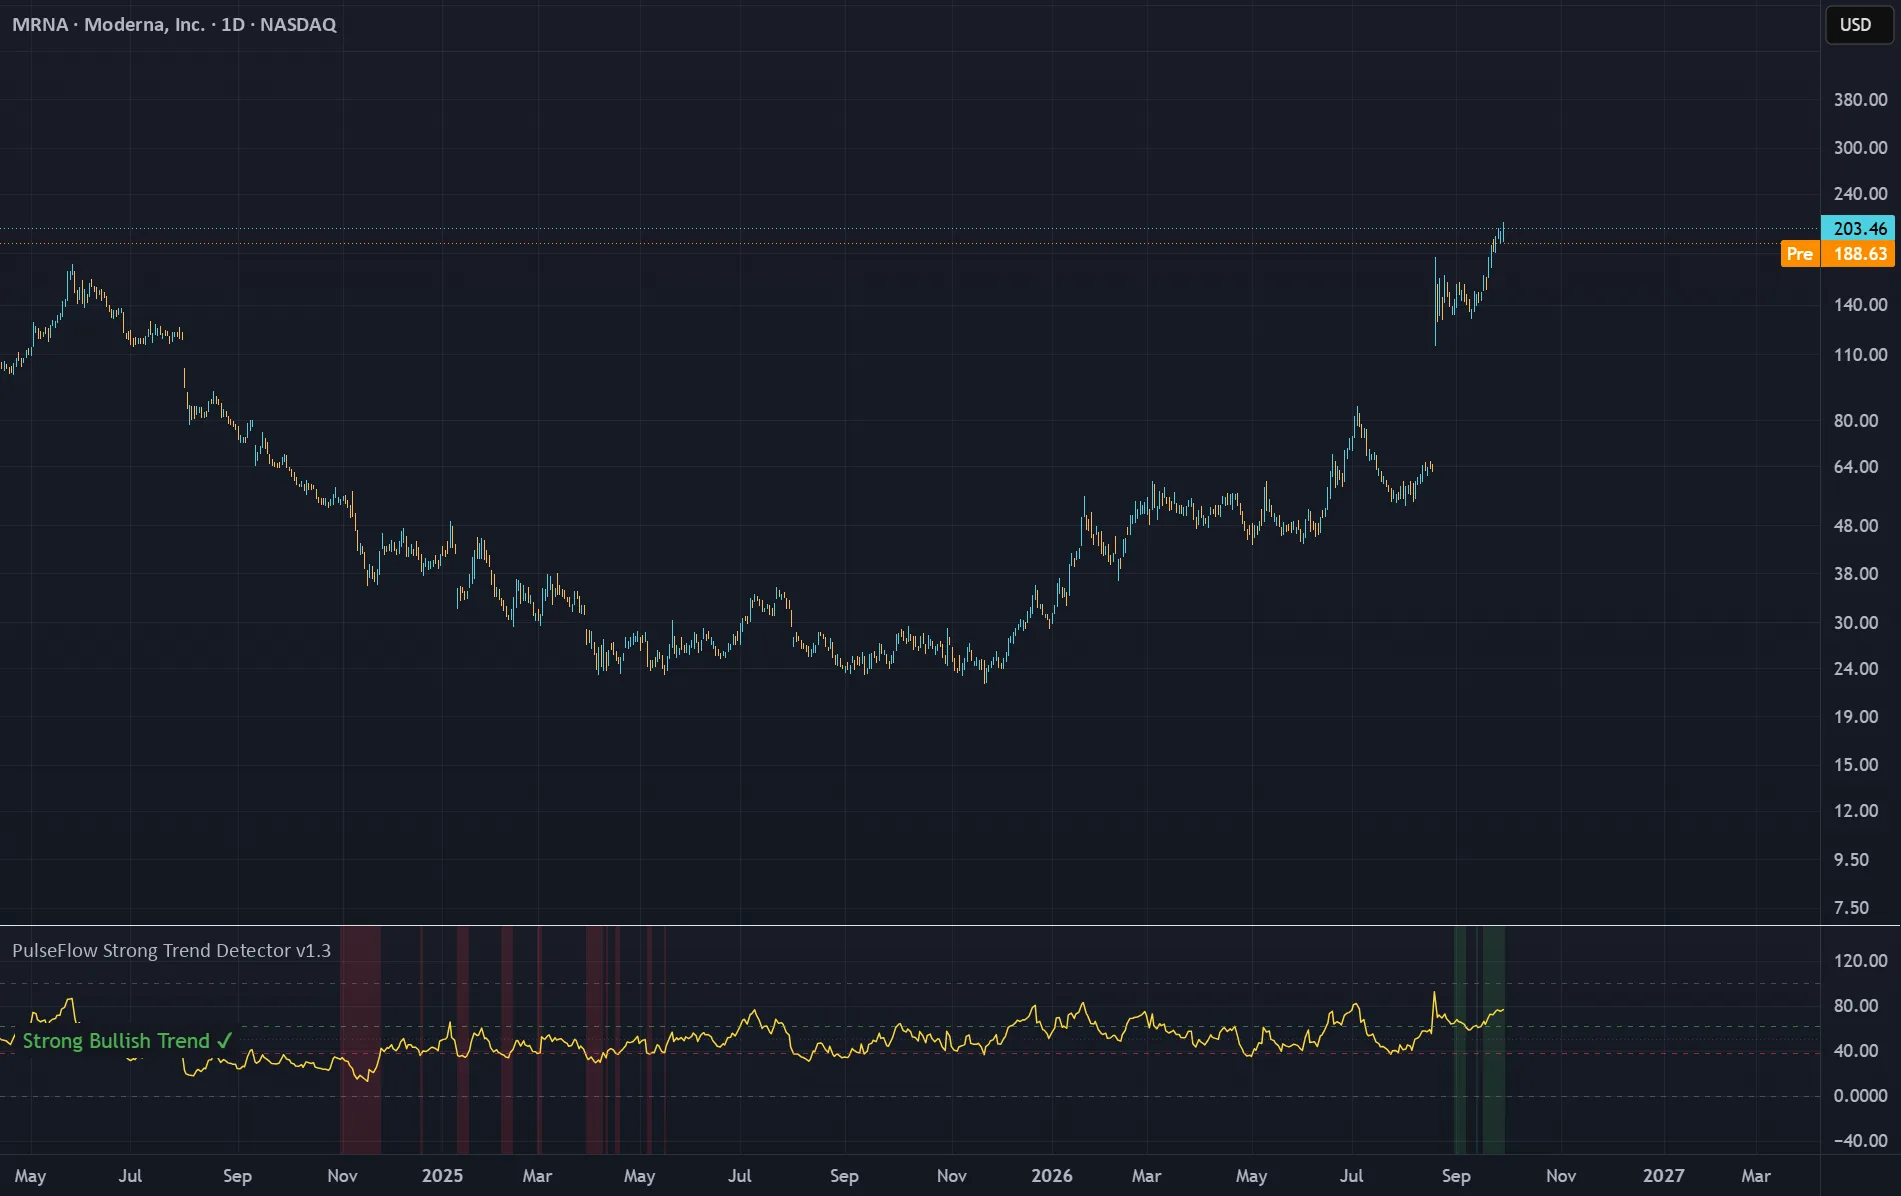Click the −40.00 indicator axis label
1901x1196 pixels.
1860,1141
